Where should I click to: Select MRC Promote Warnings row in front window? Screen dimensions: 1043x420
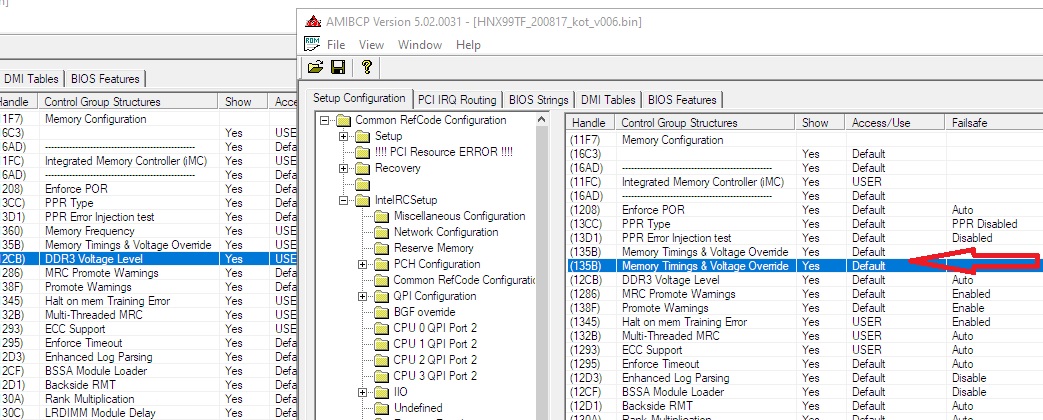pyautogui.click(x=804, y=294)
